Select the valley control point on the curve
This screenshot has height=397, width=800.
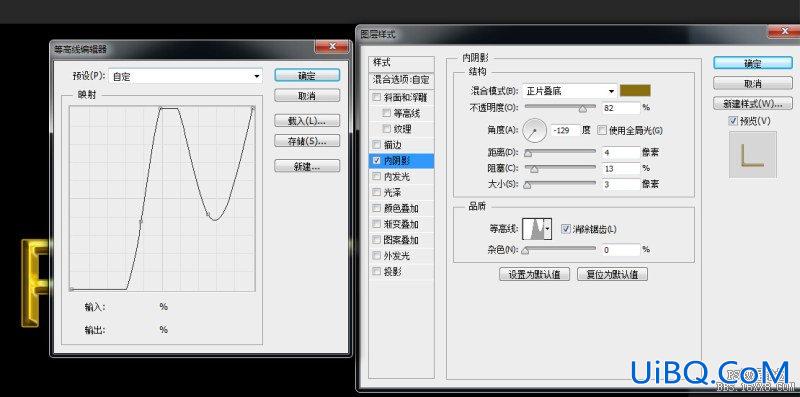[208, 214]
